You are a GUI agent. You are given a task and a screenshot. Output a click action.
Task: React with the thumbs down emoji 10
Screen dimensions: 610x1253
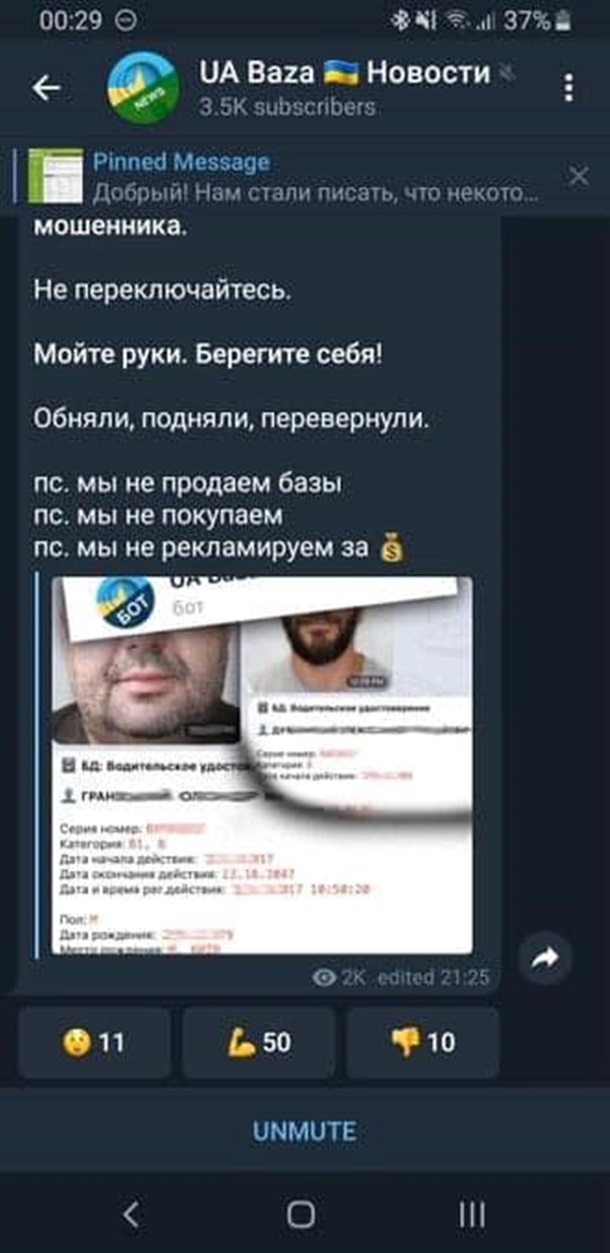click(422, 1043)
